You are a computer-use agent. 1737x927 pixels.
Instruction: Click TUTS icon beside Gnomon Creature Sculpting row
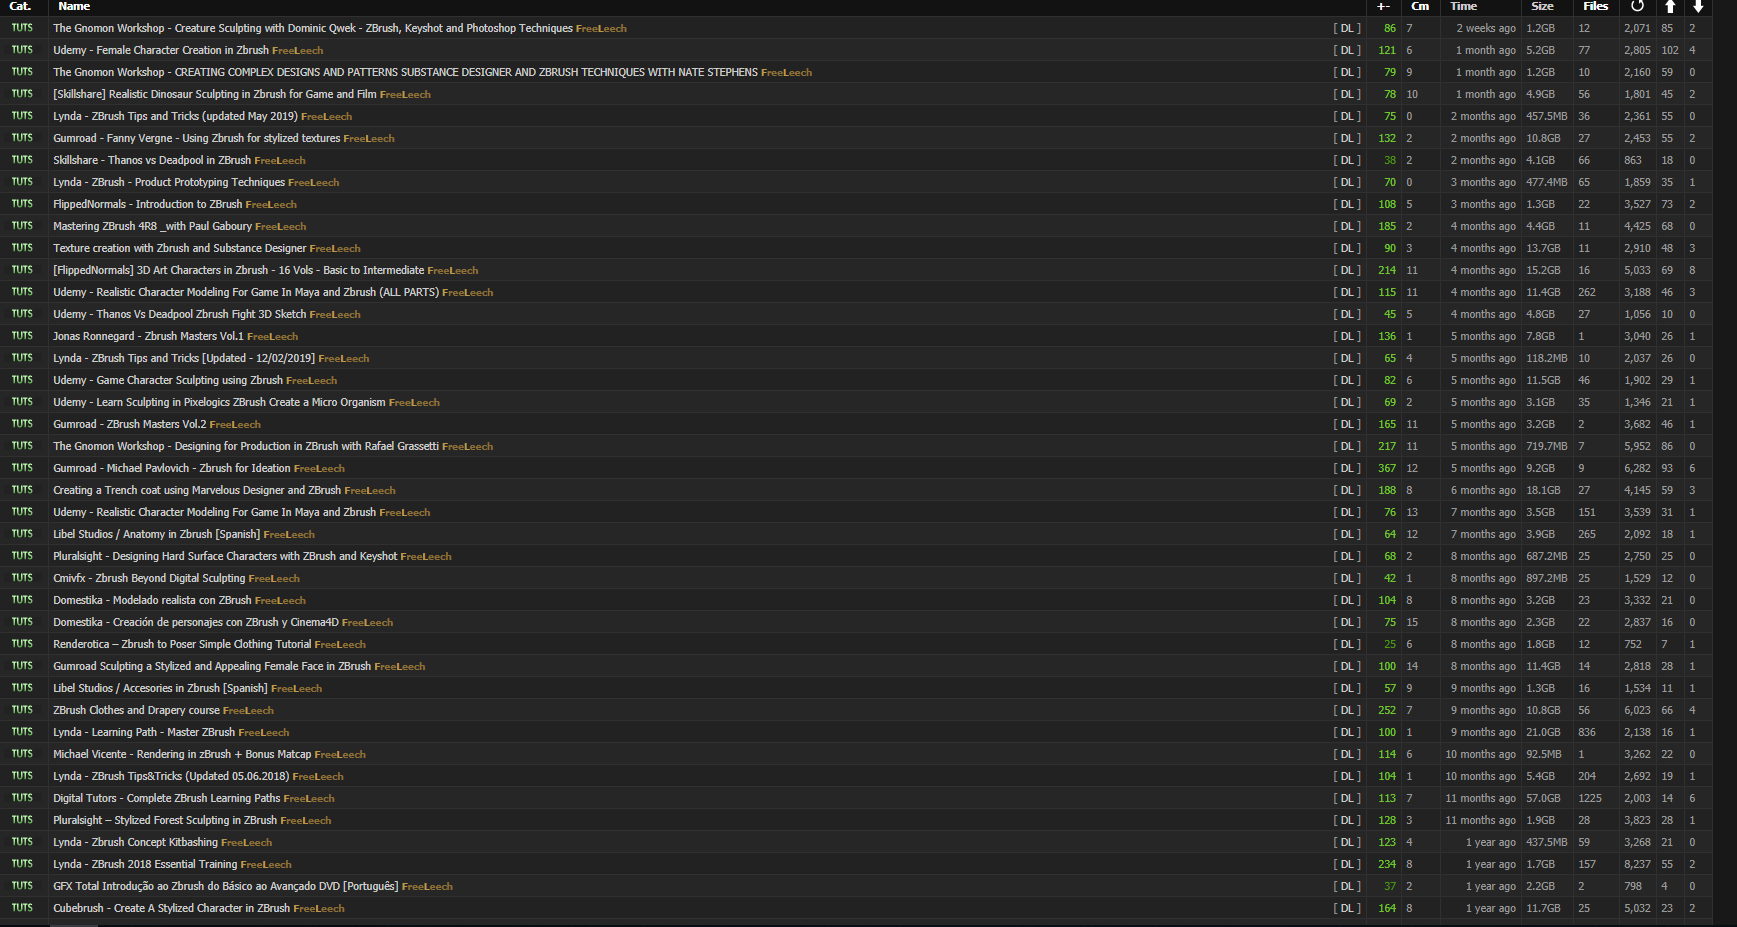tap(22, 28)
